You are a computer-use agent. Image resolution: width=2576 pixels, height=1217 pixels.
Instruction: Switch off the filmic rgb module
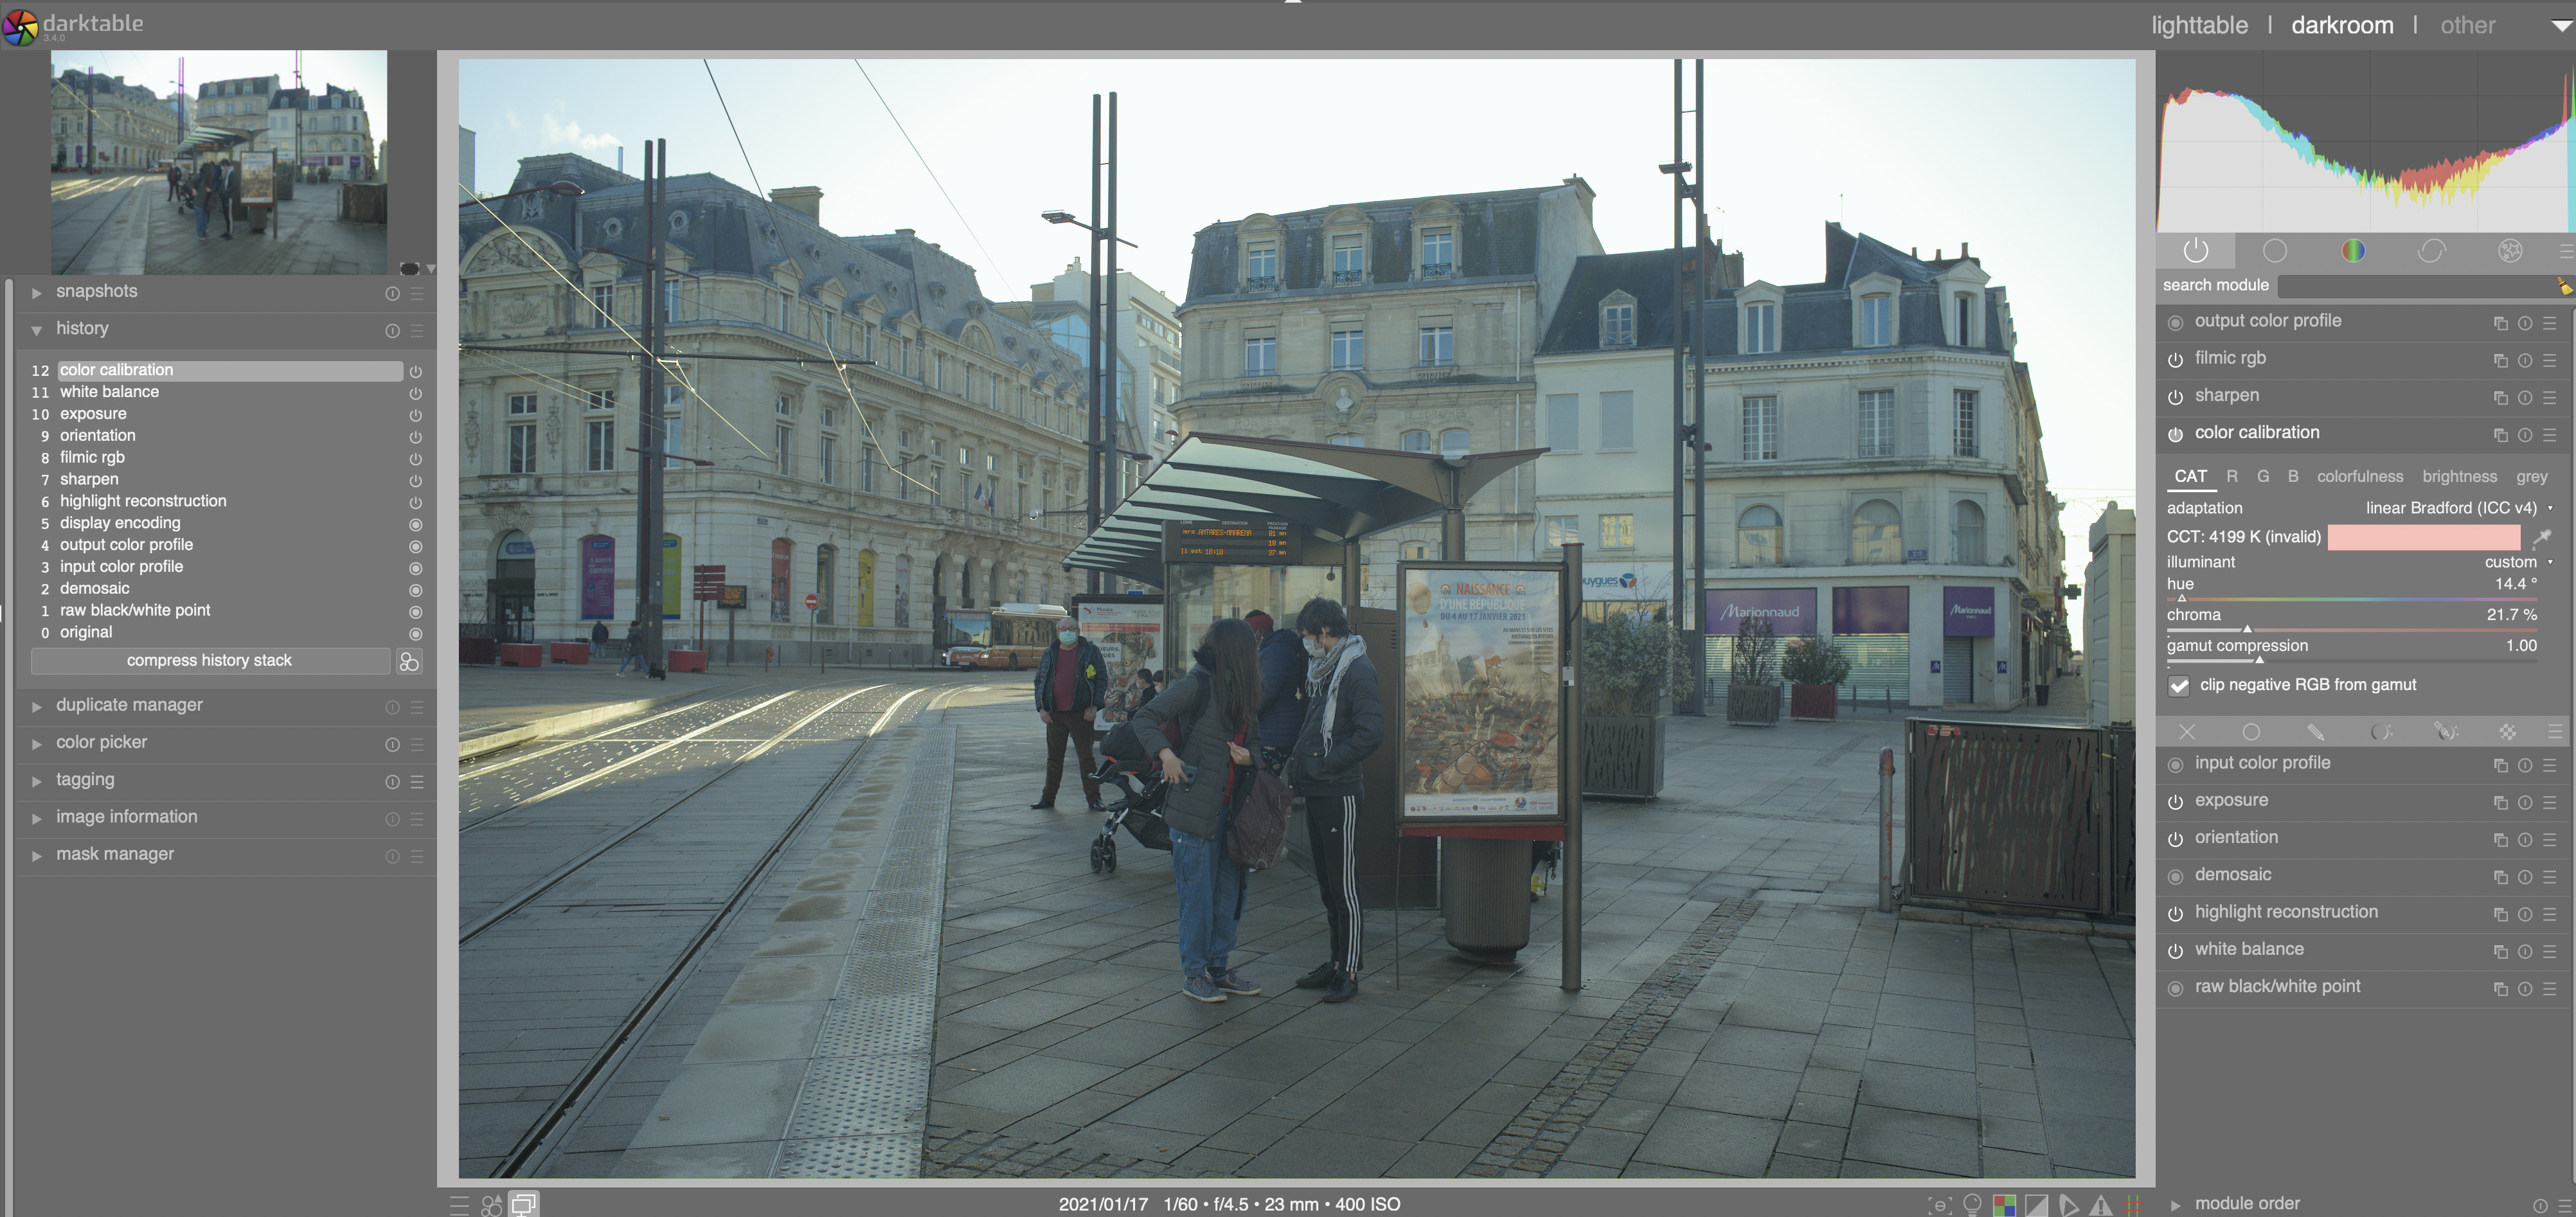[2175, 360]
